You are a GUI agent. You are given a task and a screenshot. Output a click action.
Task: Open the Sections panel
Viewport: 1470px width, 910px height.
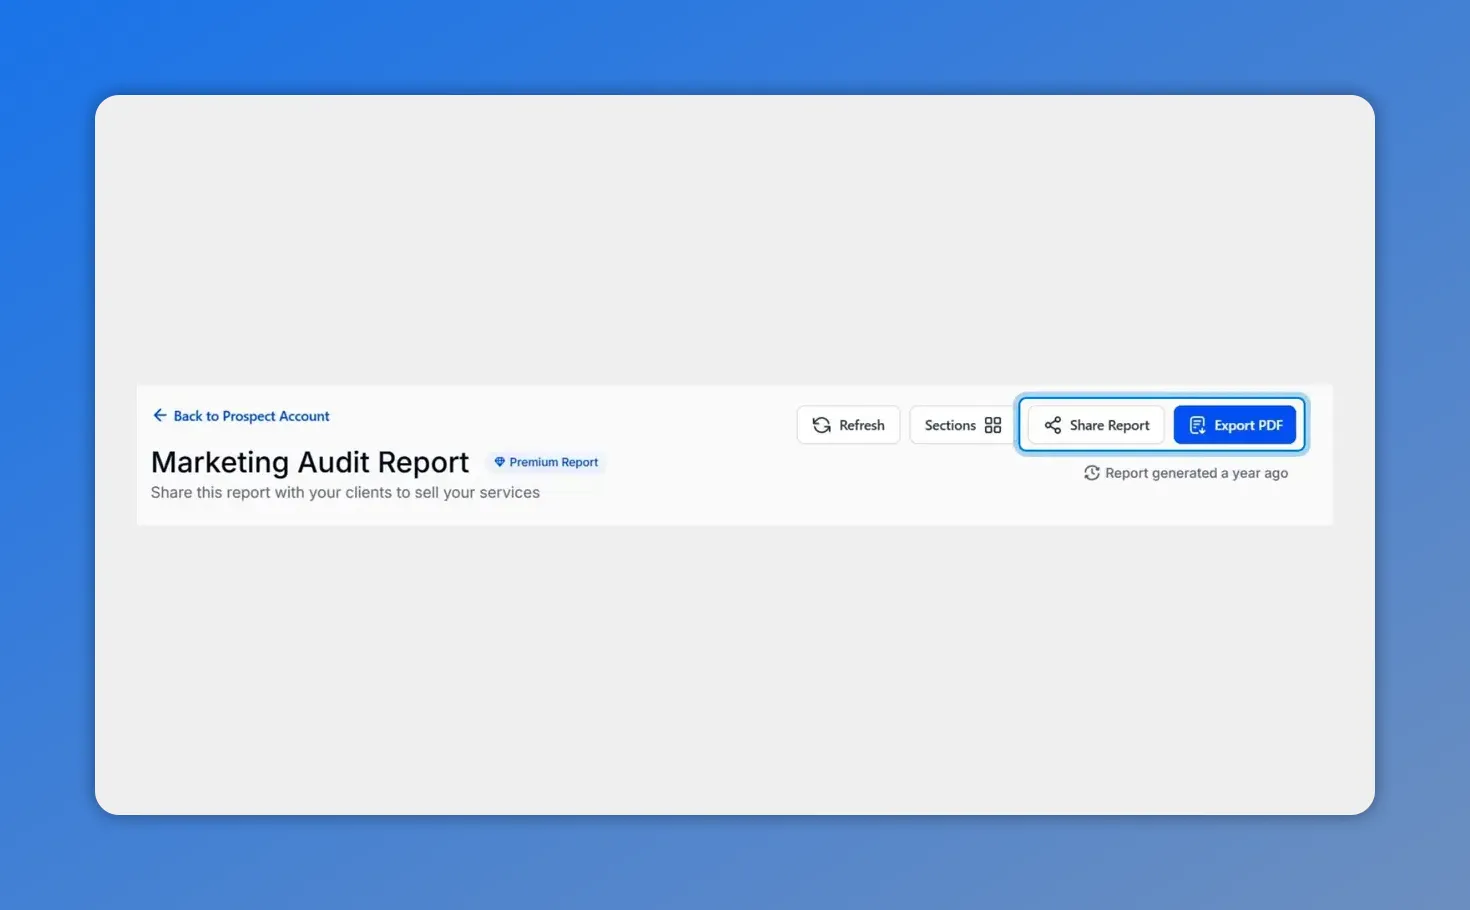point(960,424)
